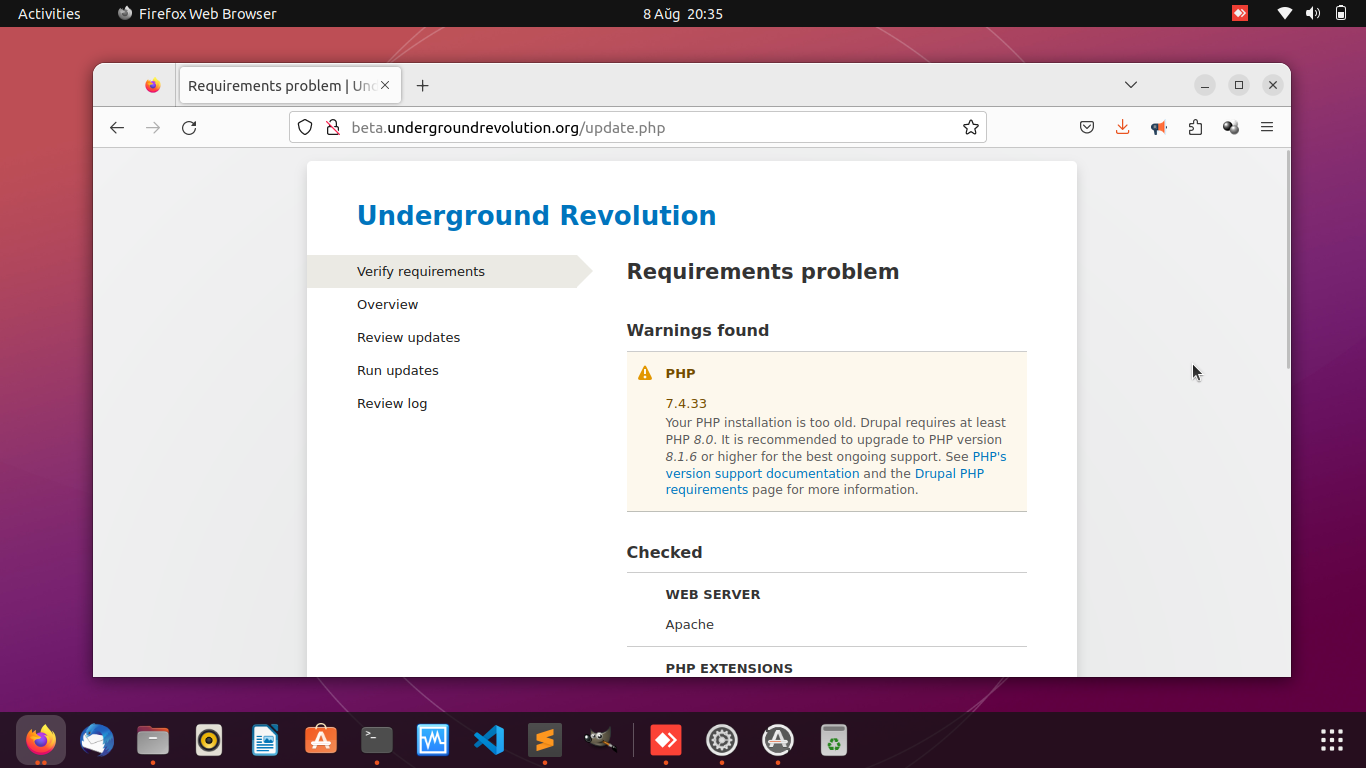Open the Firefox downloads arrow icon
This screenshot has width=1366, height=768.
(1123, 127)
